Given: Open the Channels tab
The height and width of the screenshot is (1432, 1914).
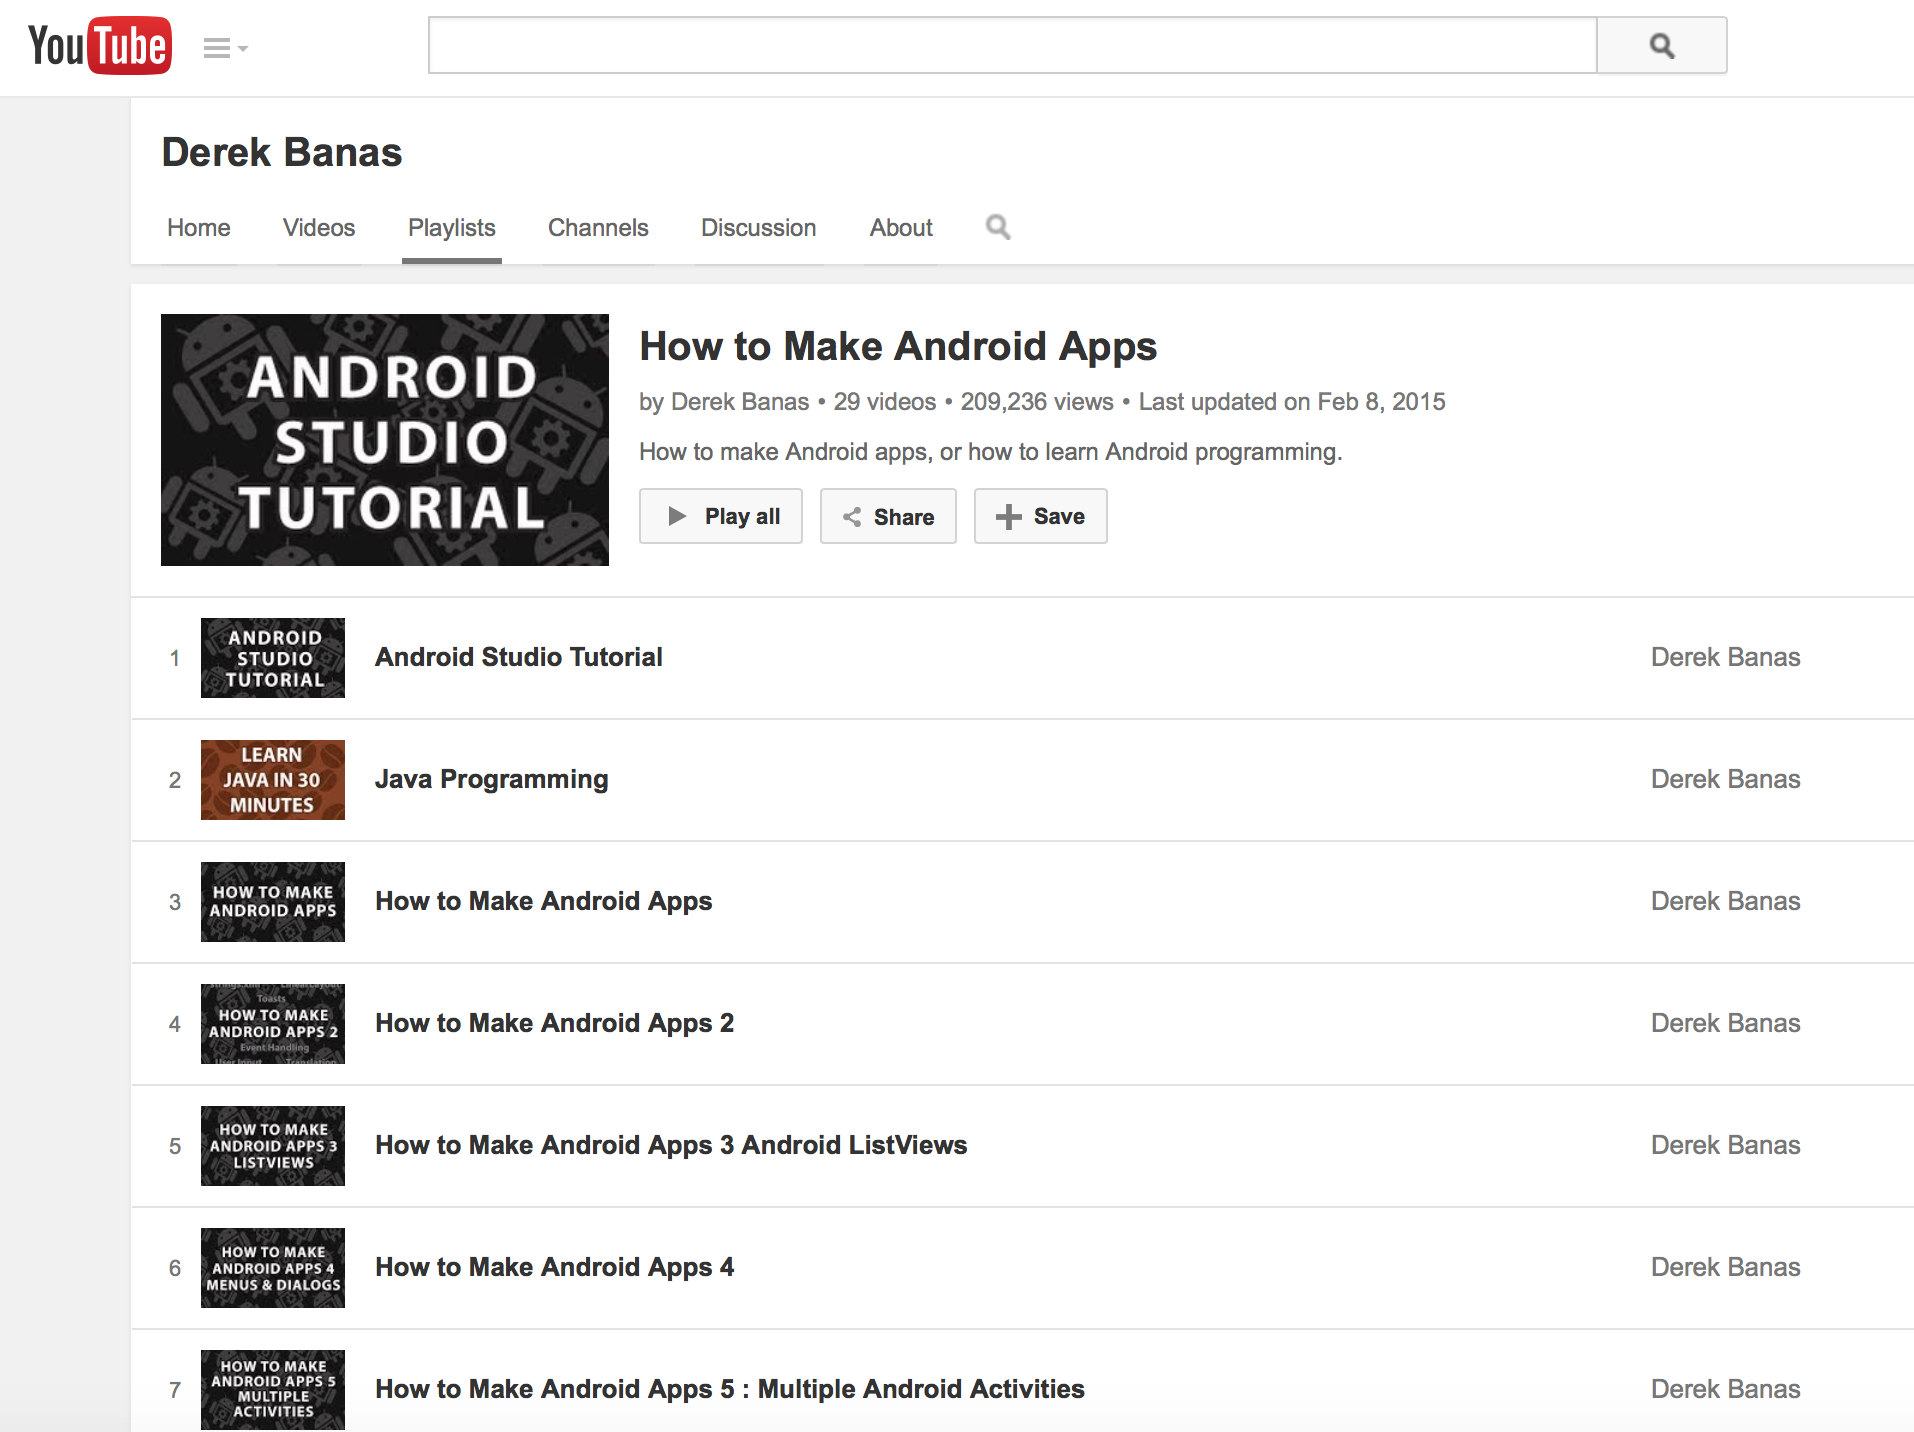Looking at the screenshot, I should click(598, 228).
